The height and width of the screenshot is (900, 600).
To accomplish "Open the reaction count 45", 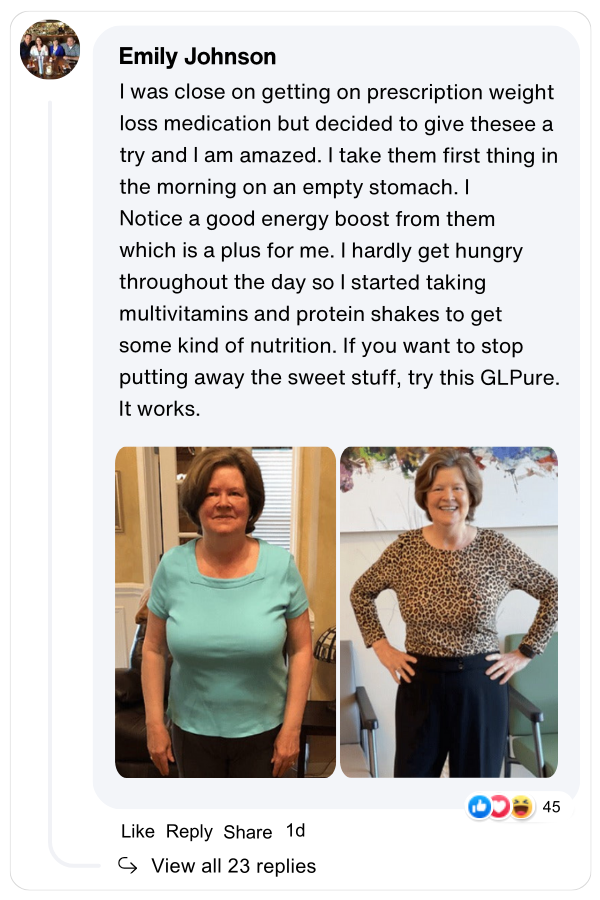I will [551, 807].
